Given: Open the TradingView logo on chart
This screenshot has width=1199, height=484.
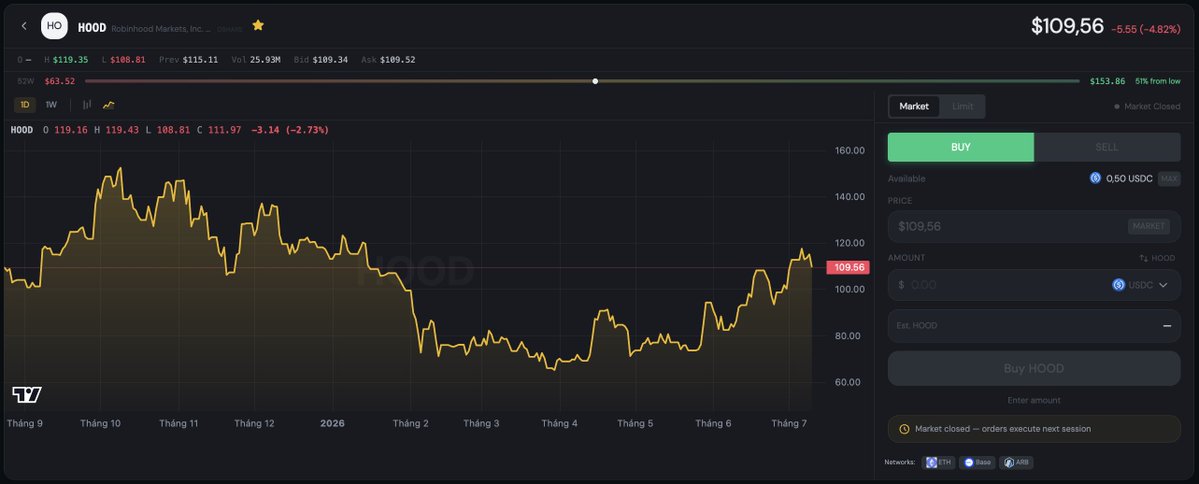Looking at the screenshot, I should point(27,395).
